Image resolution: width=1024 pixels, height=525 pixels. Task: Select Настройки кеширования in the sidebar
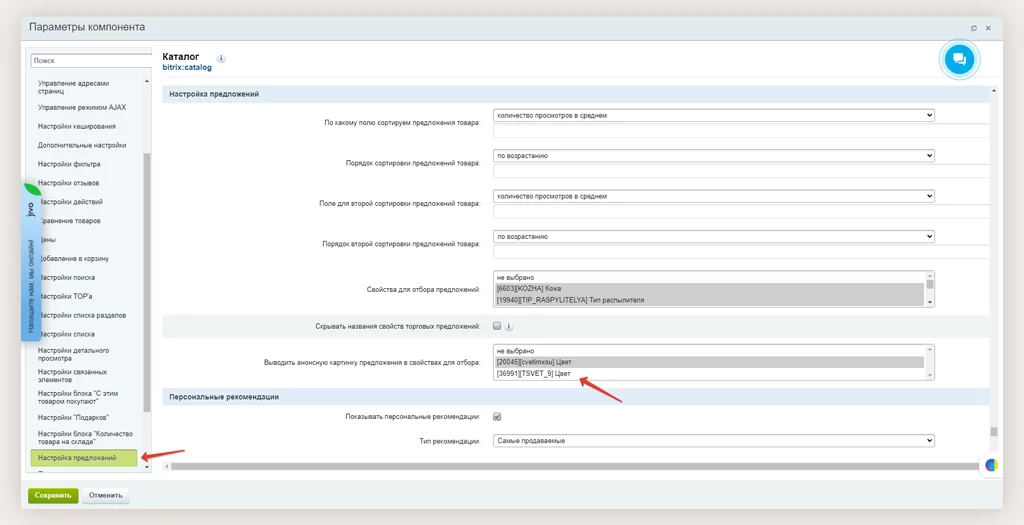(x=77, y=126)
